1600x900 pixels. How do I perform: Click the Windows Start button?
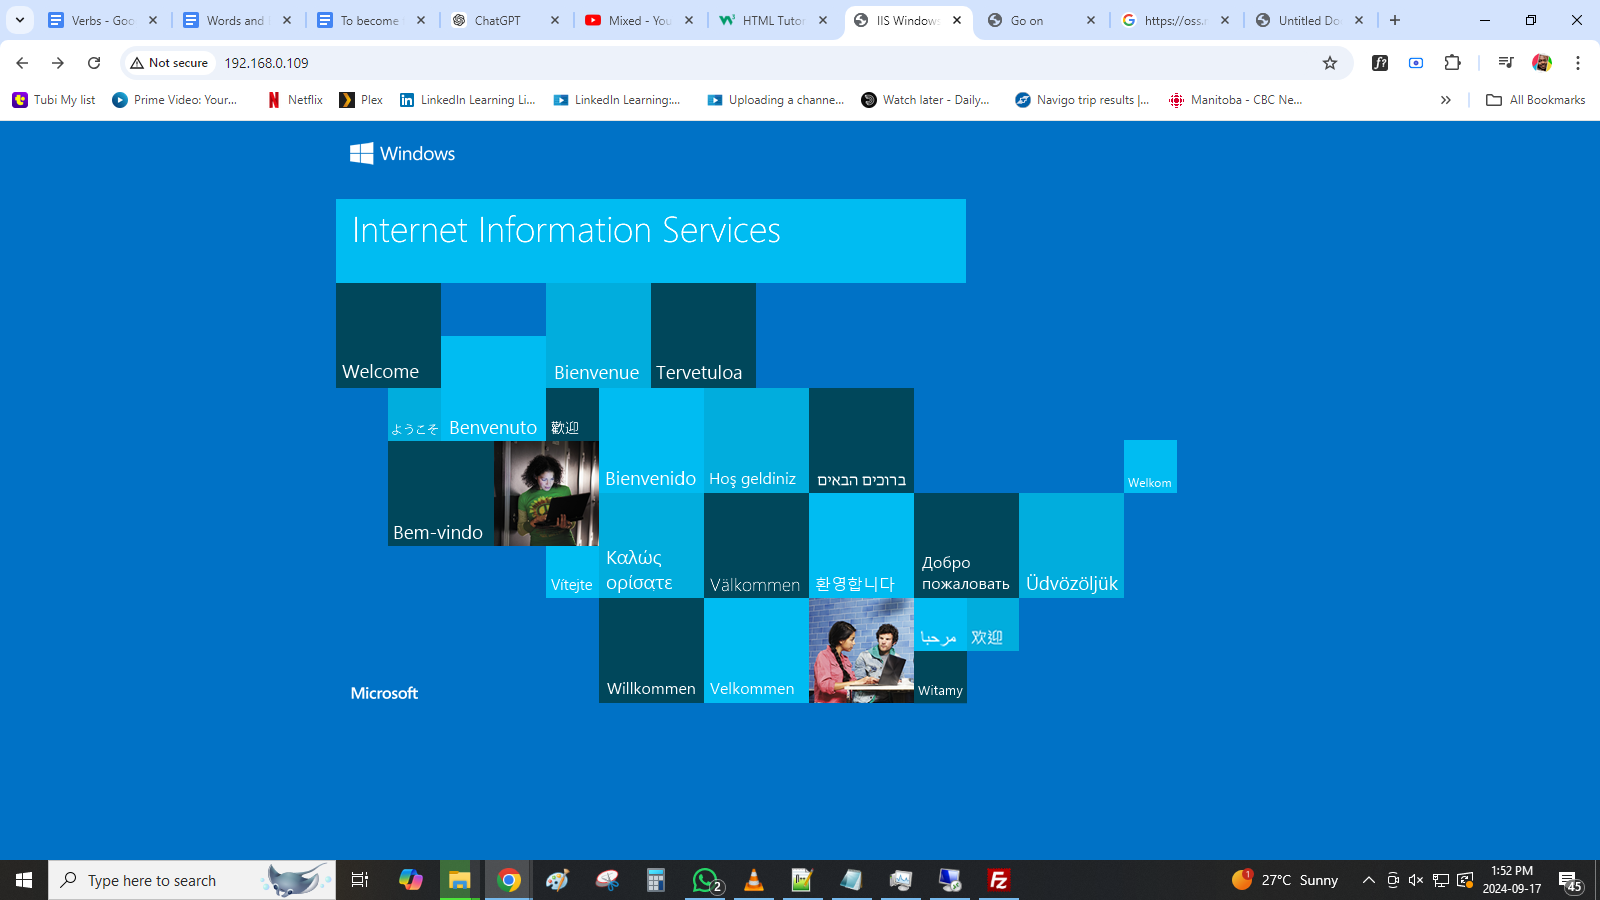(24, 880)
